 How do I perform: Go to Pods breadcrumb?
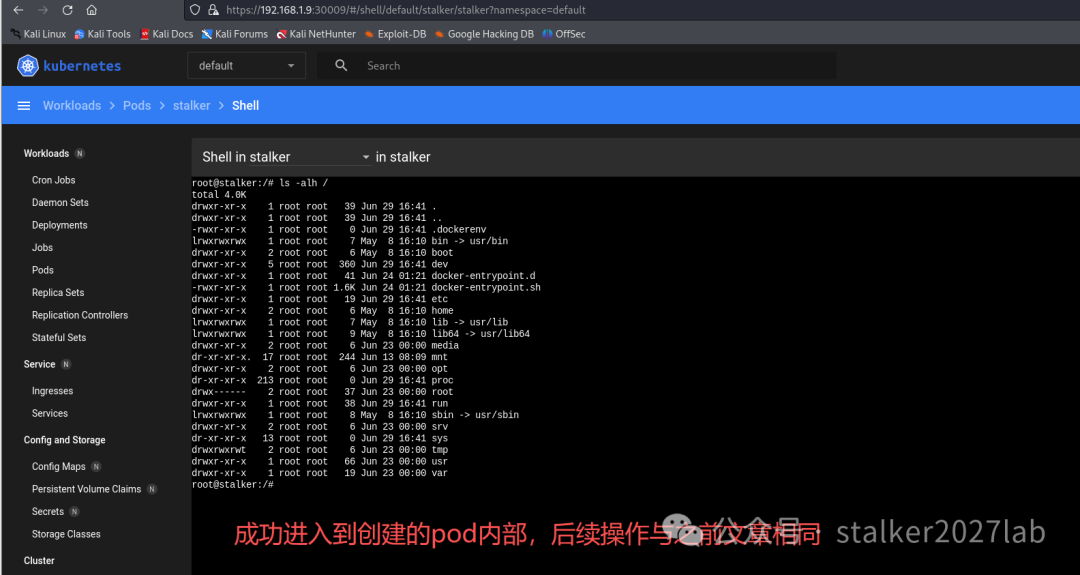point(136,105)
